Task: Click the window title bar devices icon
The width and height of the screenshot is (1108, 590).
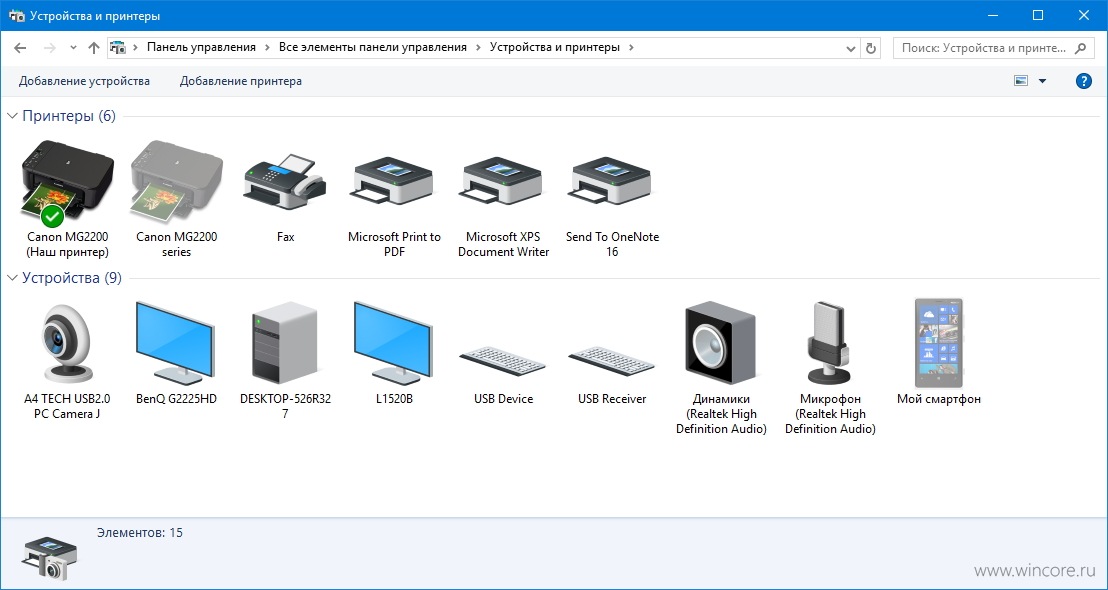Action: (x=17, y=16)
